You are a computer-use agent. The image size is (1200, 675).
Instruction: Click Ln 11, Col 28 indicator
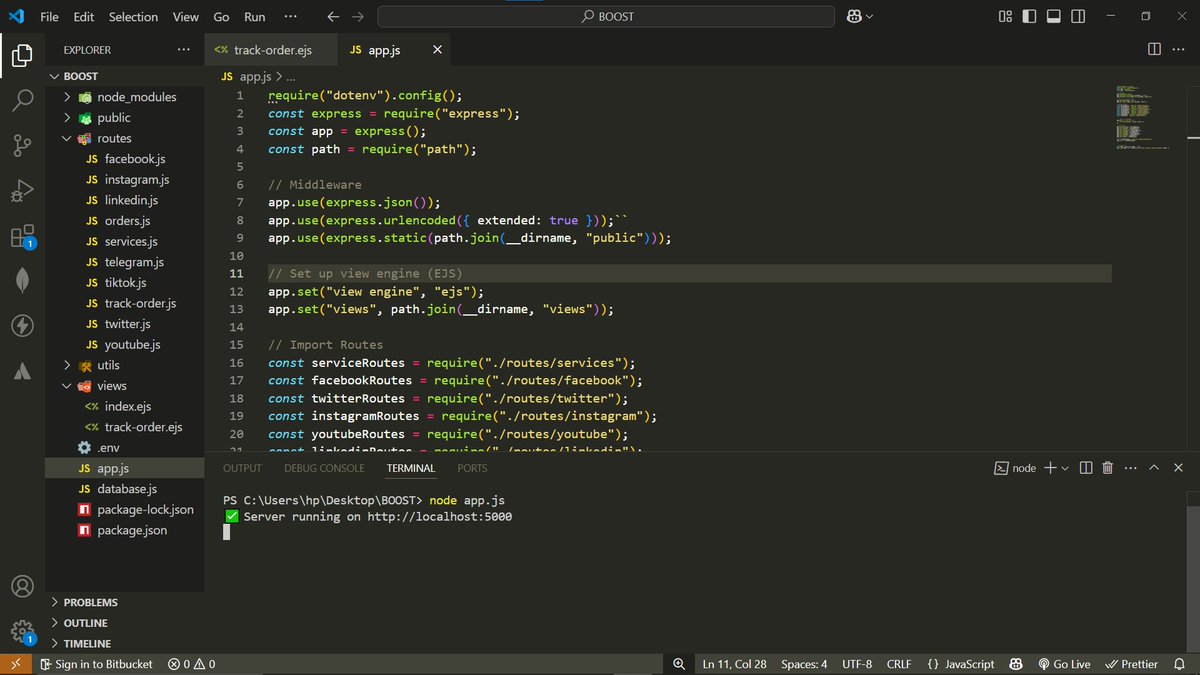(735, 664)
